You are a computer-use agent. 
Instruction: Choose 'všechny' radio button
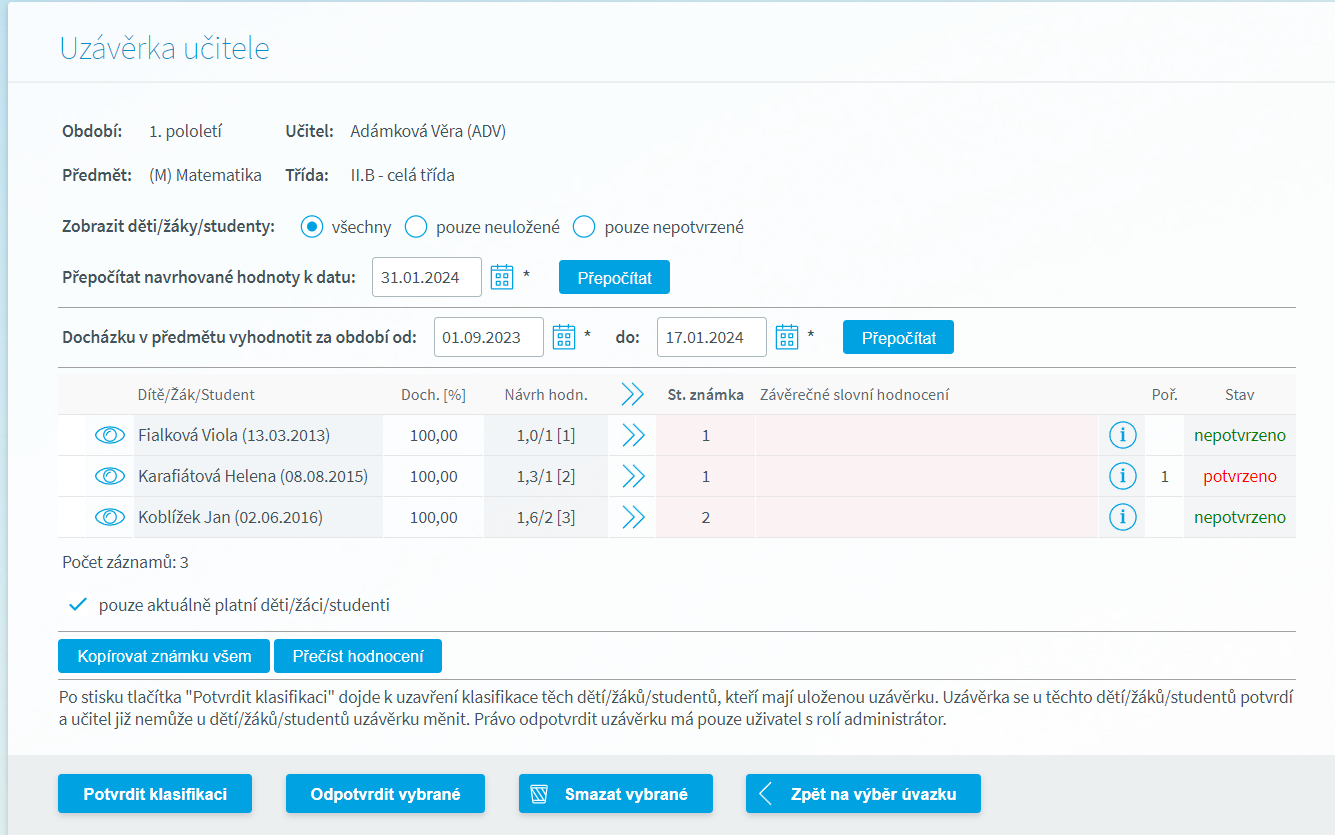(313, 227)
